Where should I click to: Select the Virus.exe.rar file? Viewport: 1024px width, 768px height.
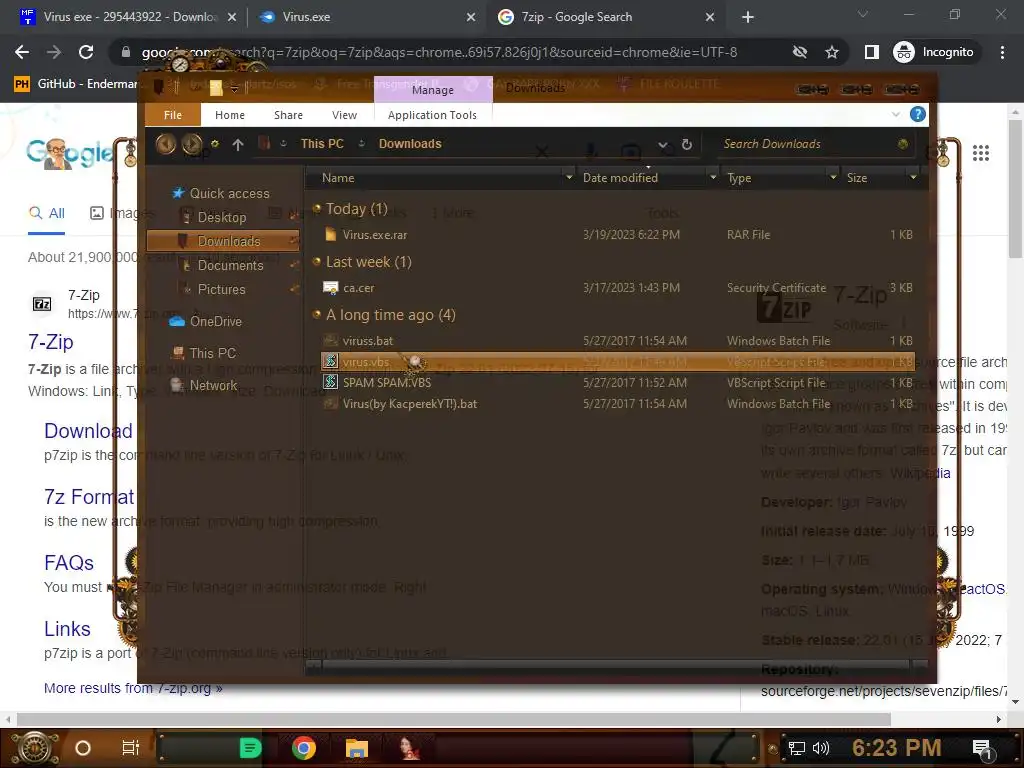point(618,234)
